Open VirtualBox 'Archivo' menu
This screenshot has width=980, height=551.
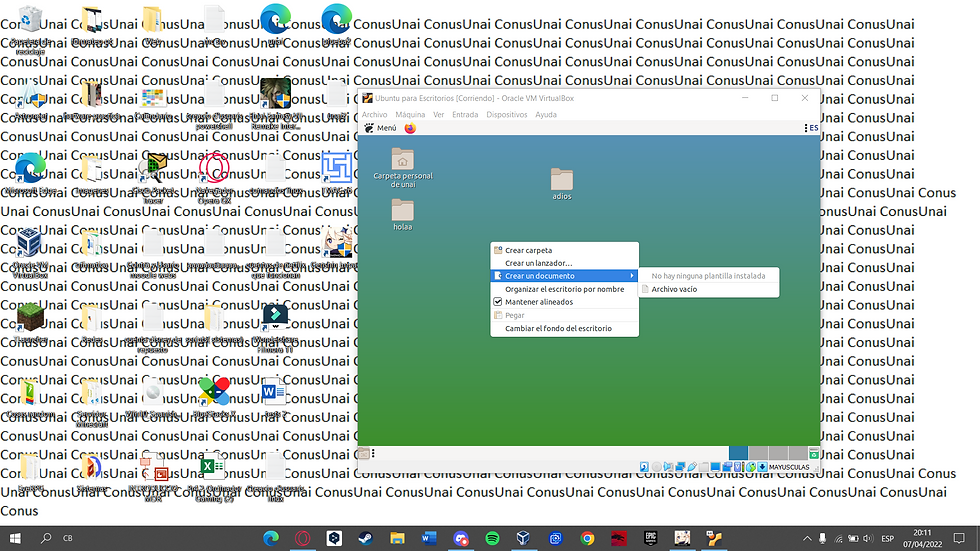pos(374,114)
